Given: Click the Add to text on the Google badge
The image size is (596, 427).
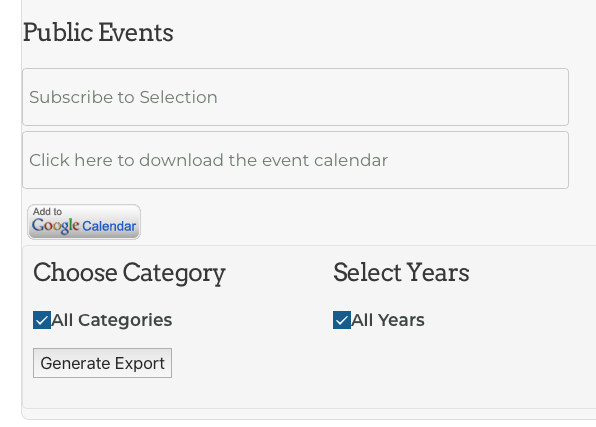Looking at the screenshot, I should click(x=47, y=211).
